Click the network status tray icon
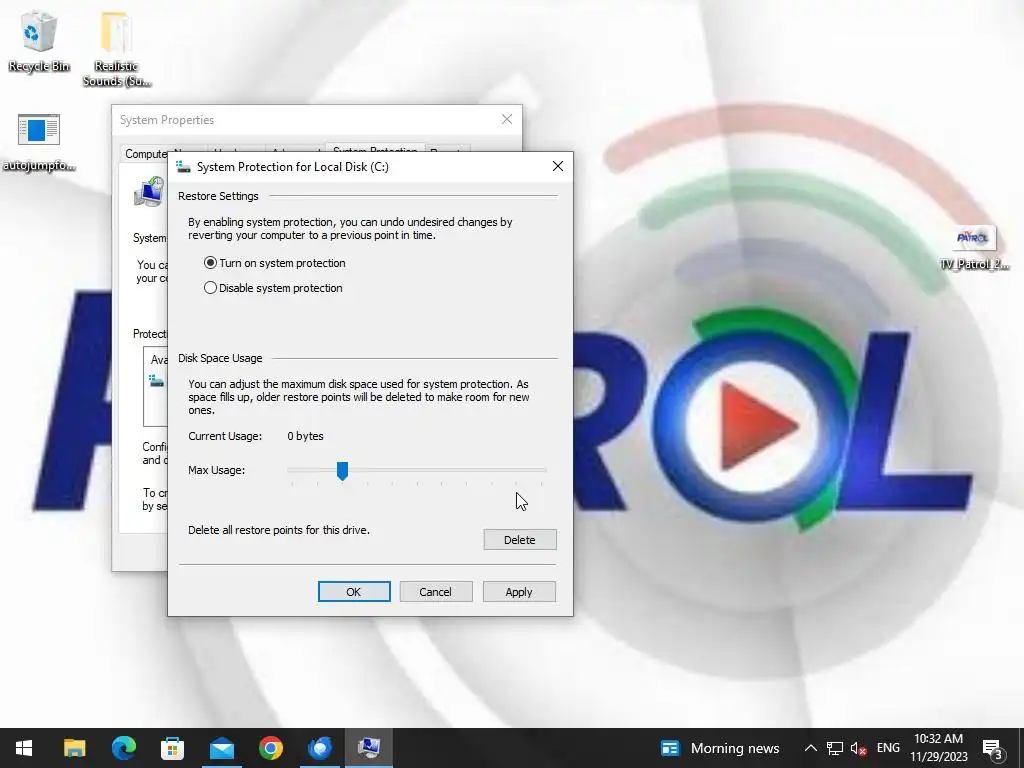Image resolution: width=1024 pixels, height=768 pixels. (835, 748)
